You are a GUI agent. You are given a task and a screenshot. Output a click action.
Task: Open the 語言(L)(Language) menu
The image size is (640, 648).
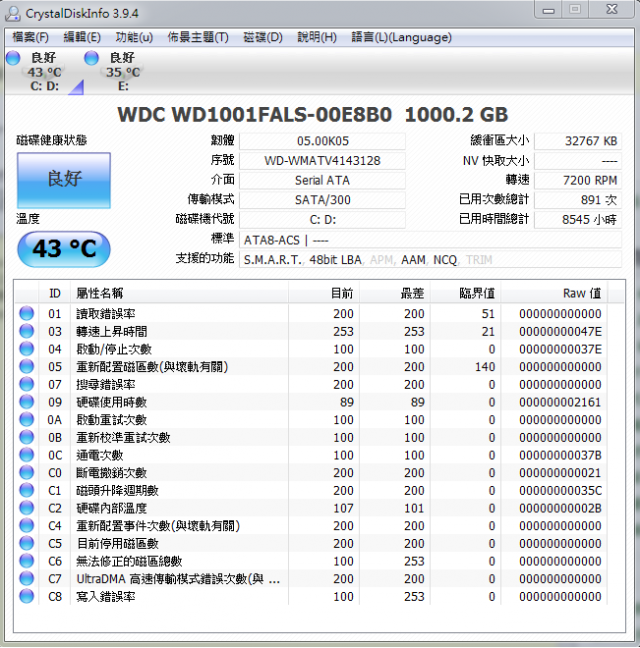pyautogui.click(x=401, y=37)
